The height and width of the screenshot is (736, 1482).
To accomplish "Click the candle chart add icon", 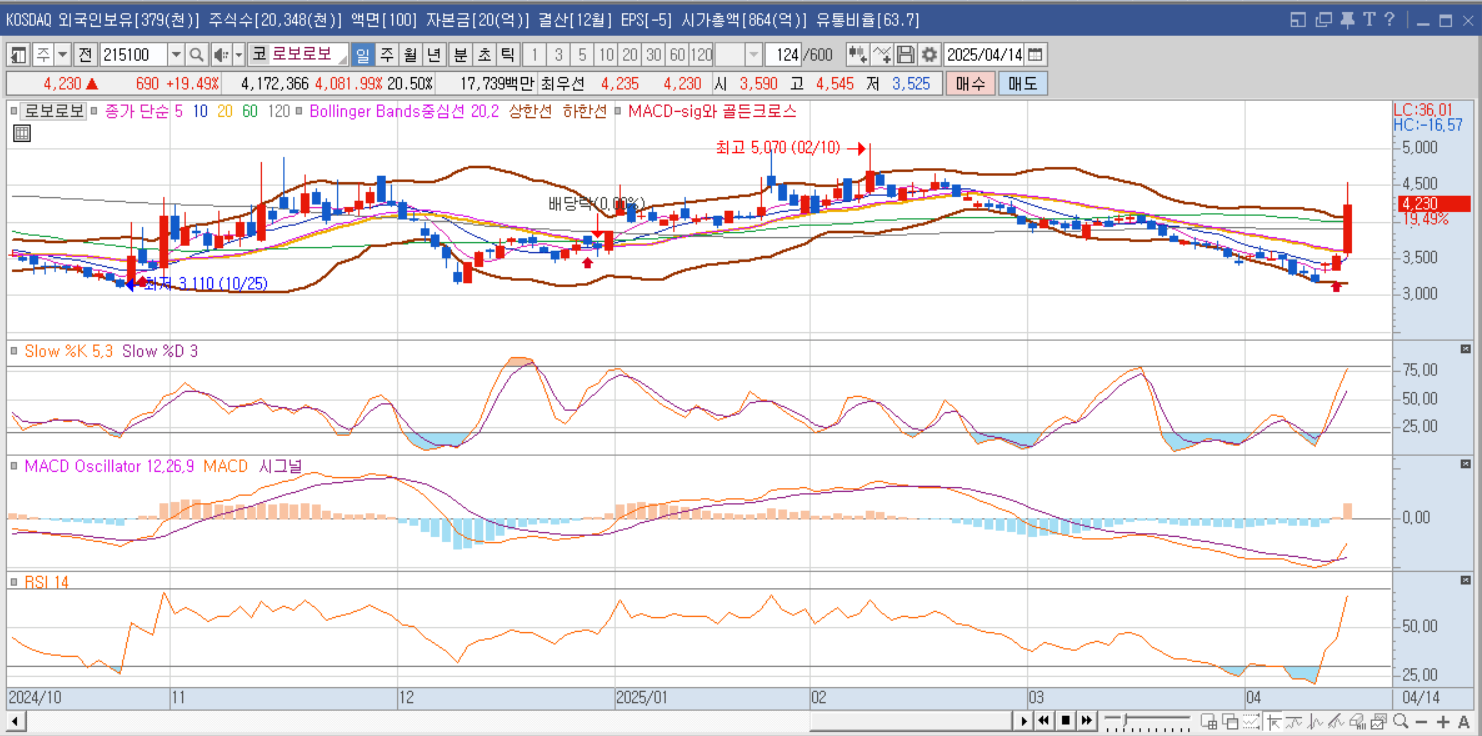I will click(x=857, y=55).
